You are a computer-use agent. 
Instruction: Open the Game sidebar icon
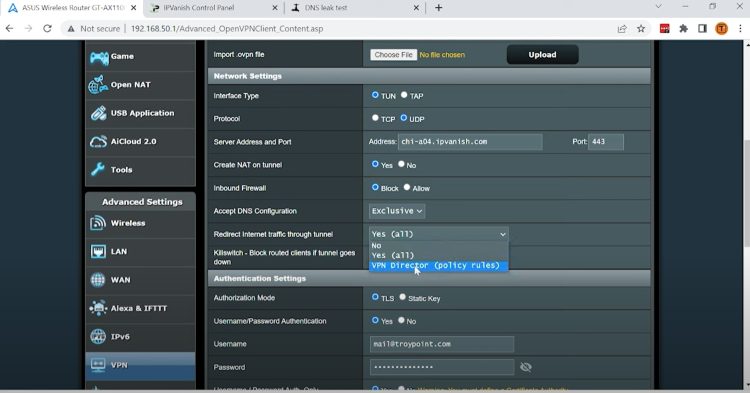tap(99, 57)
